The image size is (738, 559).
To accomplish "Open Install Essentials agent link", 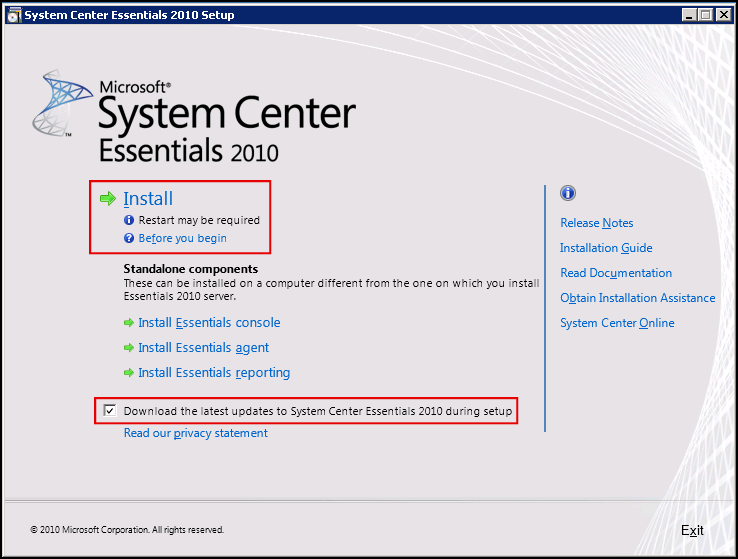I will [x=203, y=348].
